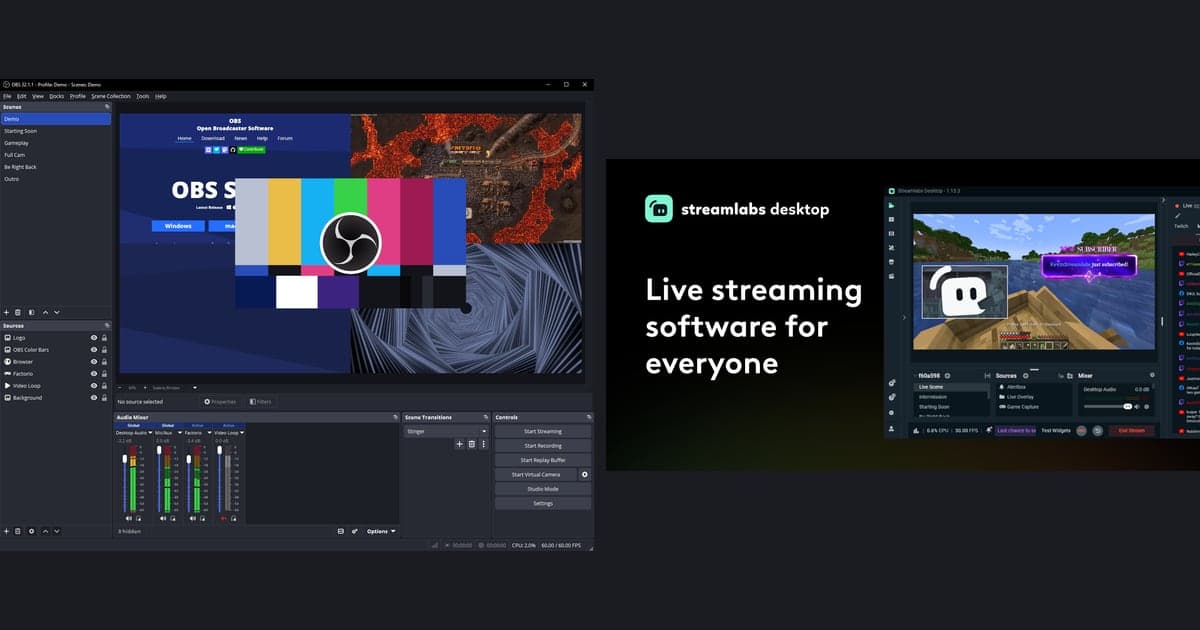Remove the Stinger transition with the trash icon
The height and width of the screenshot is (630, 1200).
(x=472, y=444)
